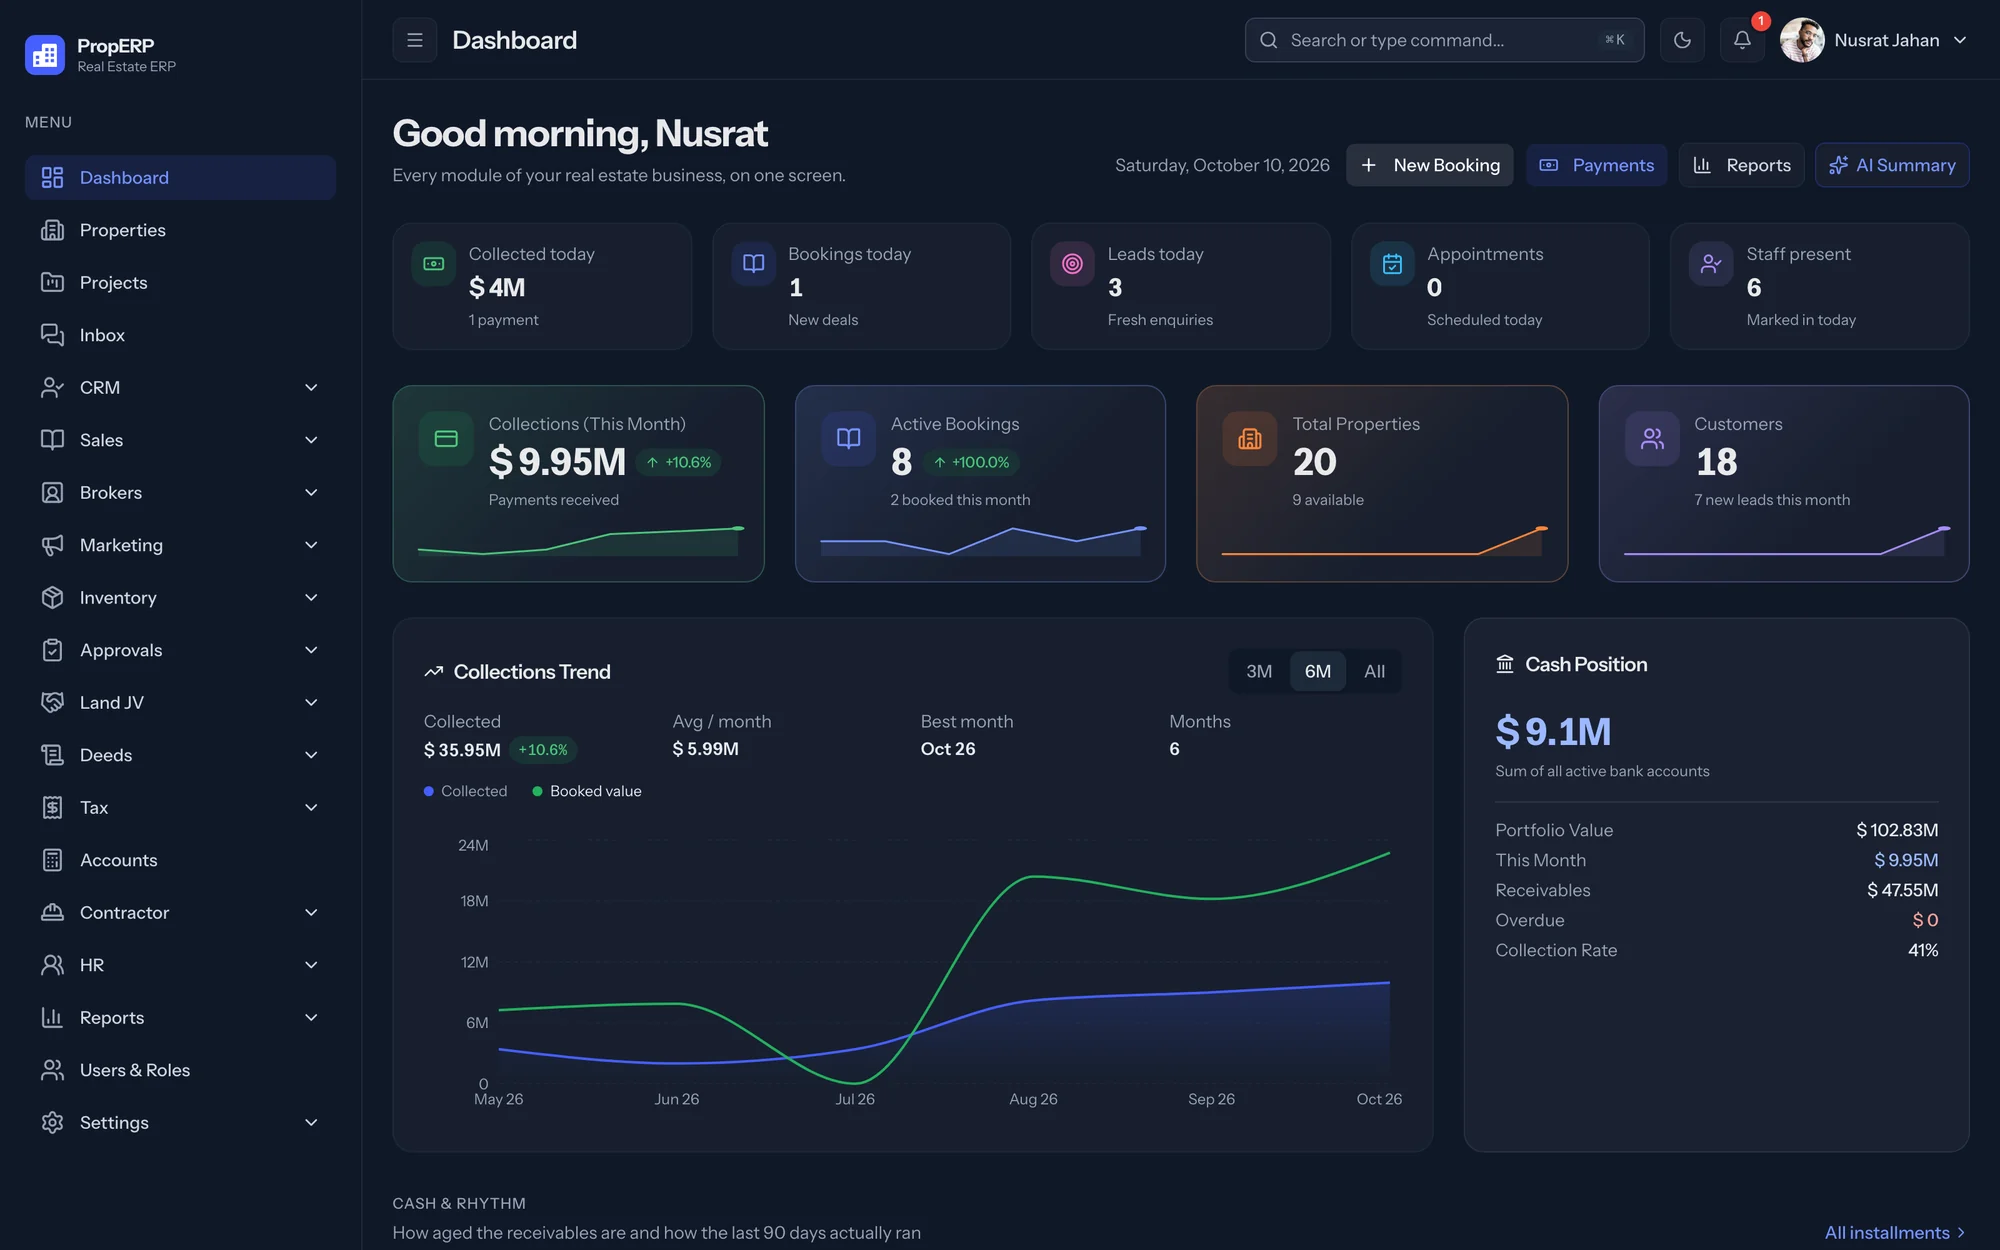This screenshot has width=2000, height=1250.
Task: Open user menu chevron beside Nusrat Jahan
Action: click(x=1960, y=40)
